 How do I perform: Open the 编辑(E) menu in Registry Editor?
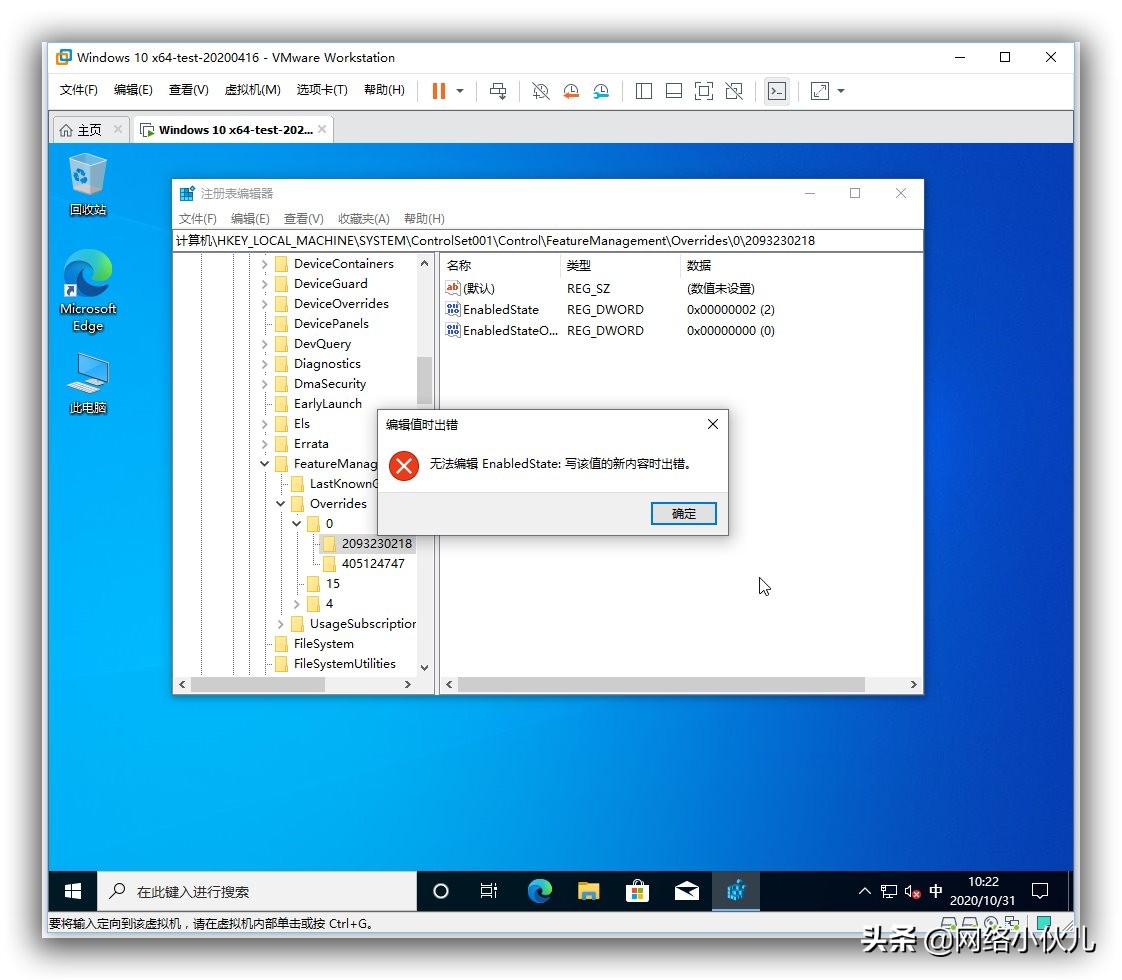click(x=249, y=218)
